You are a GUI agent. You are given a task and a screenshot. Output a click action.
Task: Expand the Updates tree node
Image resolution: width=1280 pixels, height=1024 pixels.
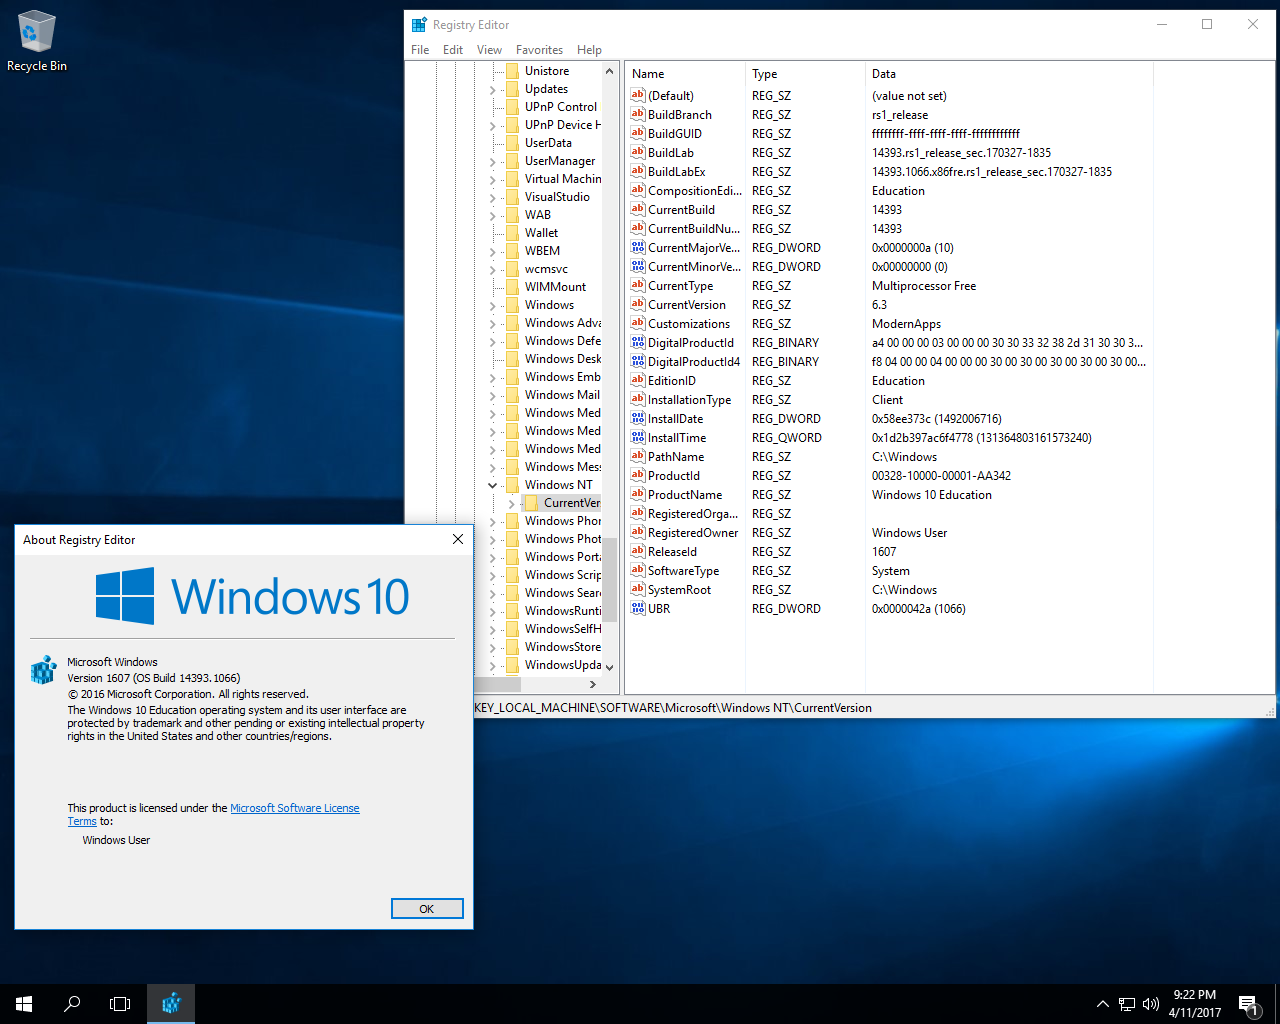(493, 89)
